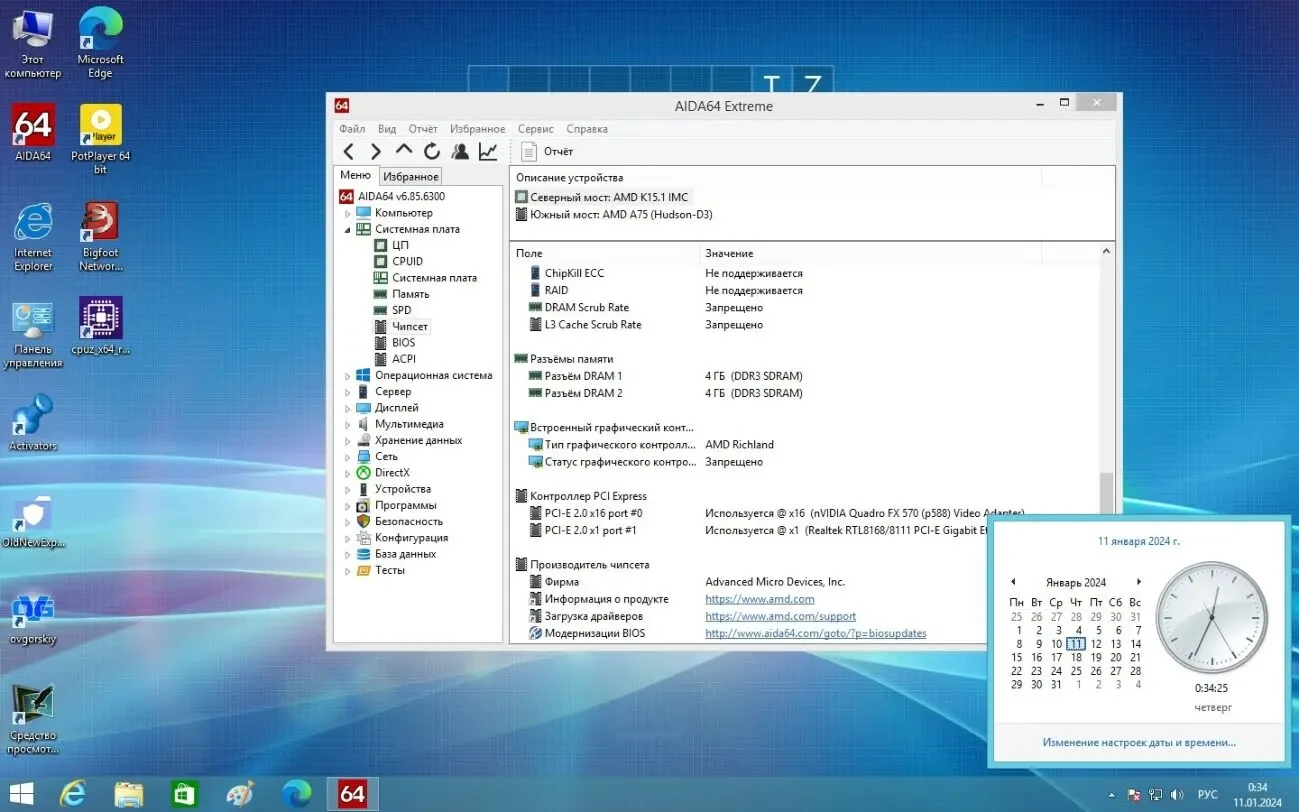The height and width of the screenshot is (812, 1299).
Task: Open the Отчёт toolbar command
Action: (548, 151)
